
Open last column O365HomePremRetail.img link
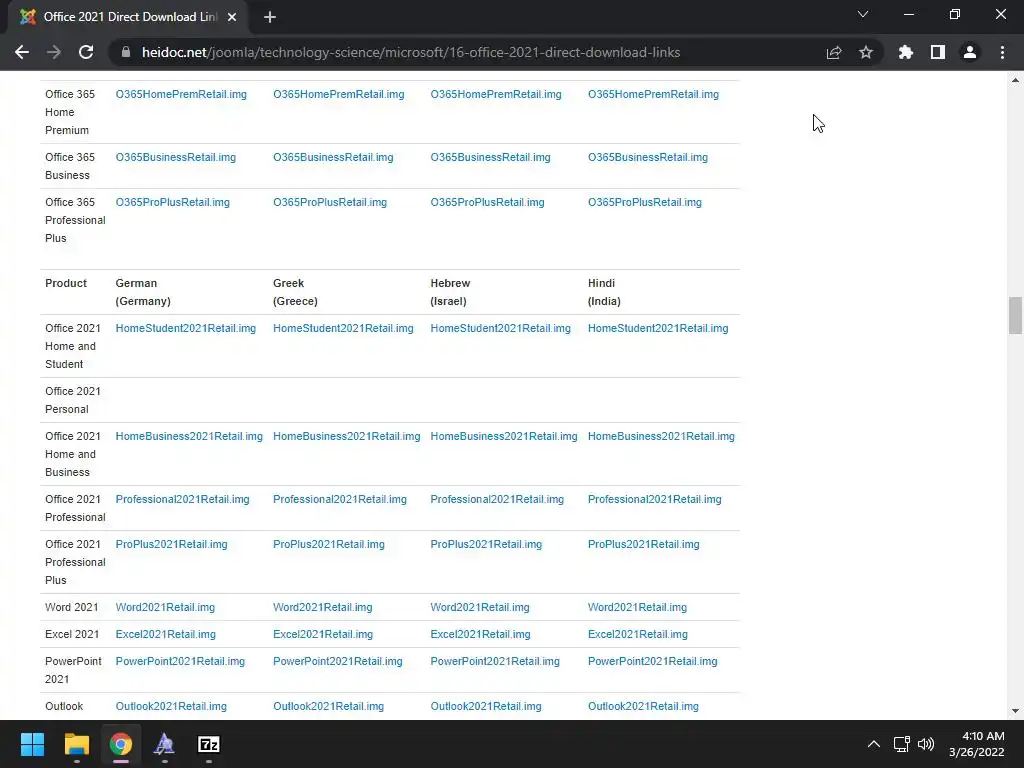pos(653,95)
